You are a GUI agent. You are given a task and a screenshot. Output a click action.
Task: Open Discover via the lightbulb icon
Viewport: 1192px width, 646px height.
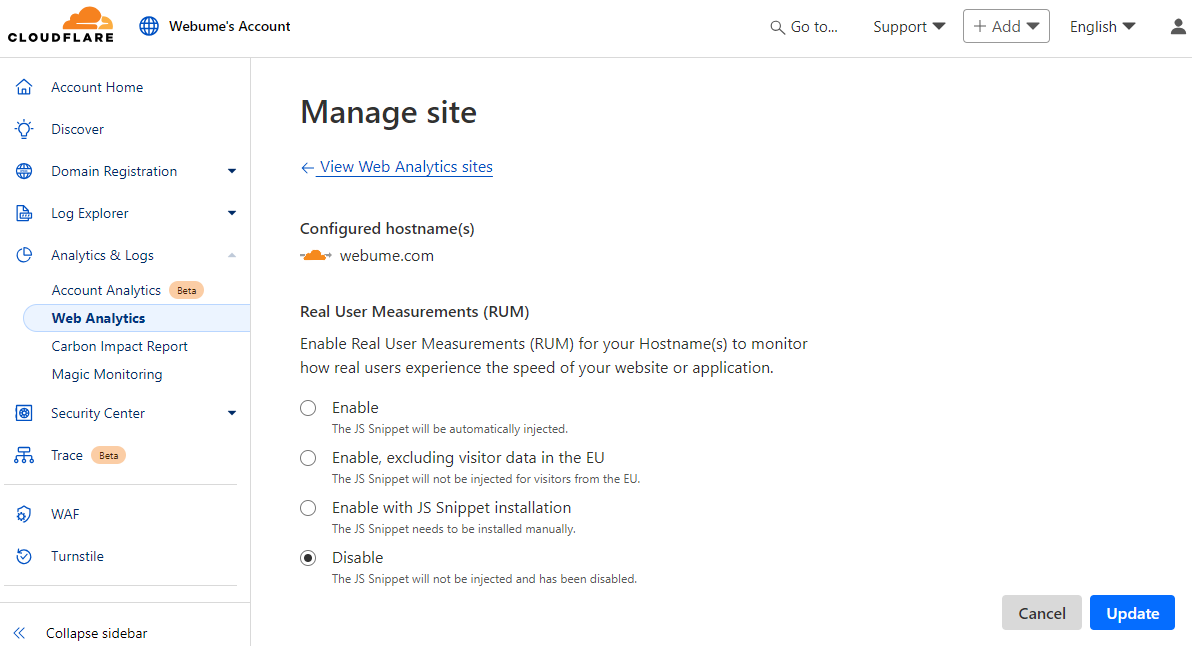(x=24, y=129)
